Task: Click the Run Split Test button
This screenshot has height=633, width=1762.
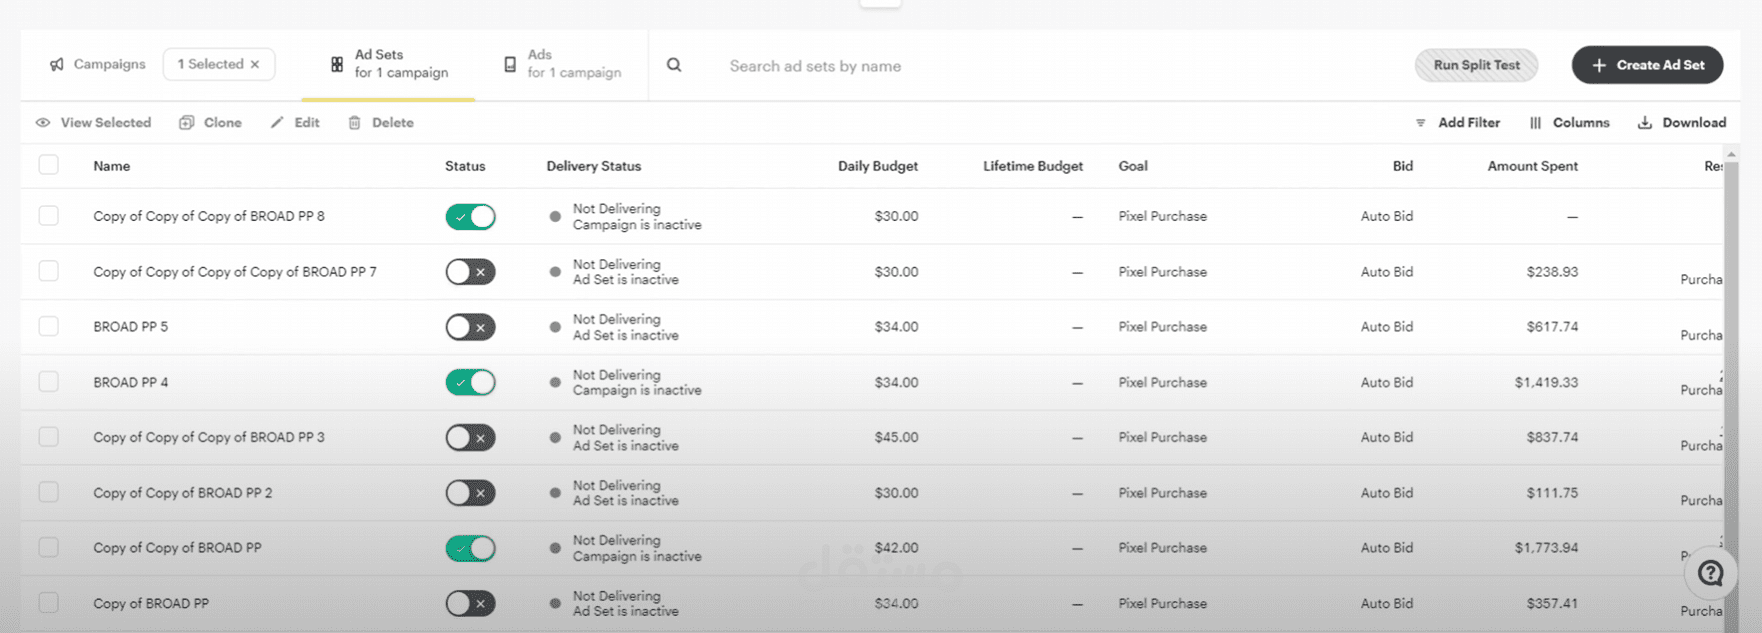Action: [1476, 65]
